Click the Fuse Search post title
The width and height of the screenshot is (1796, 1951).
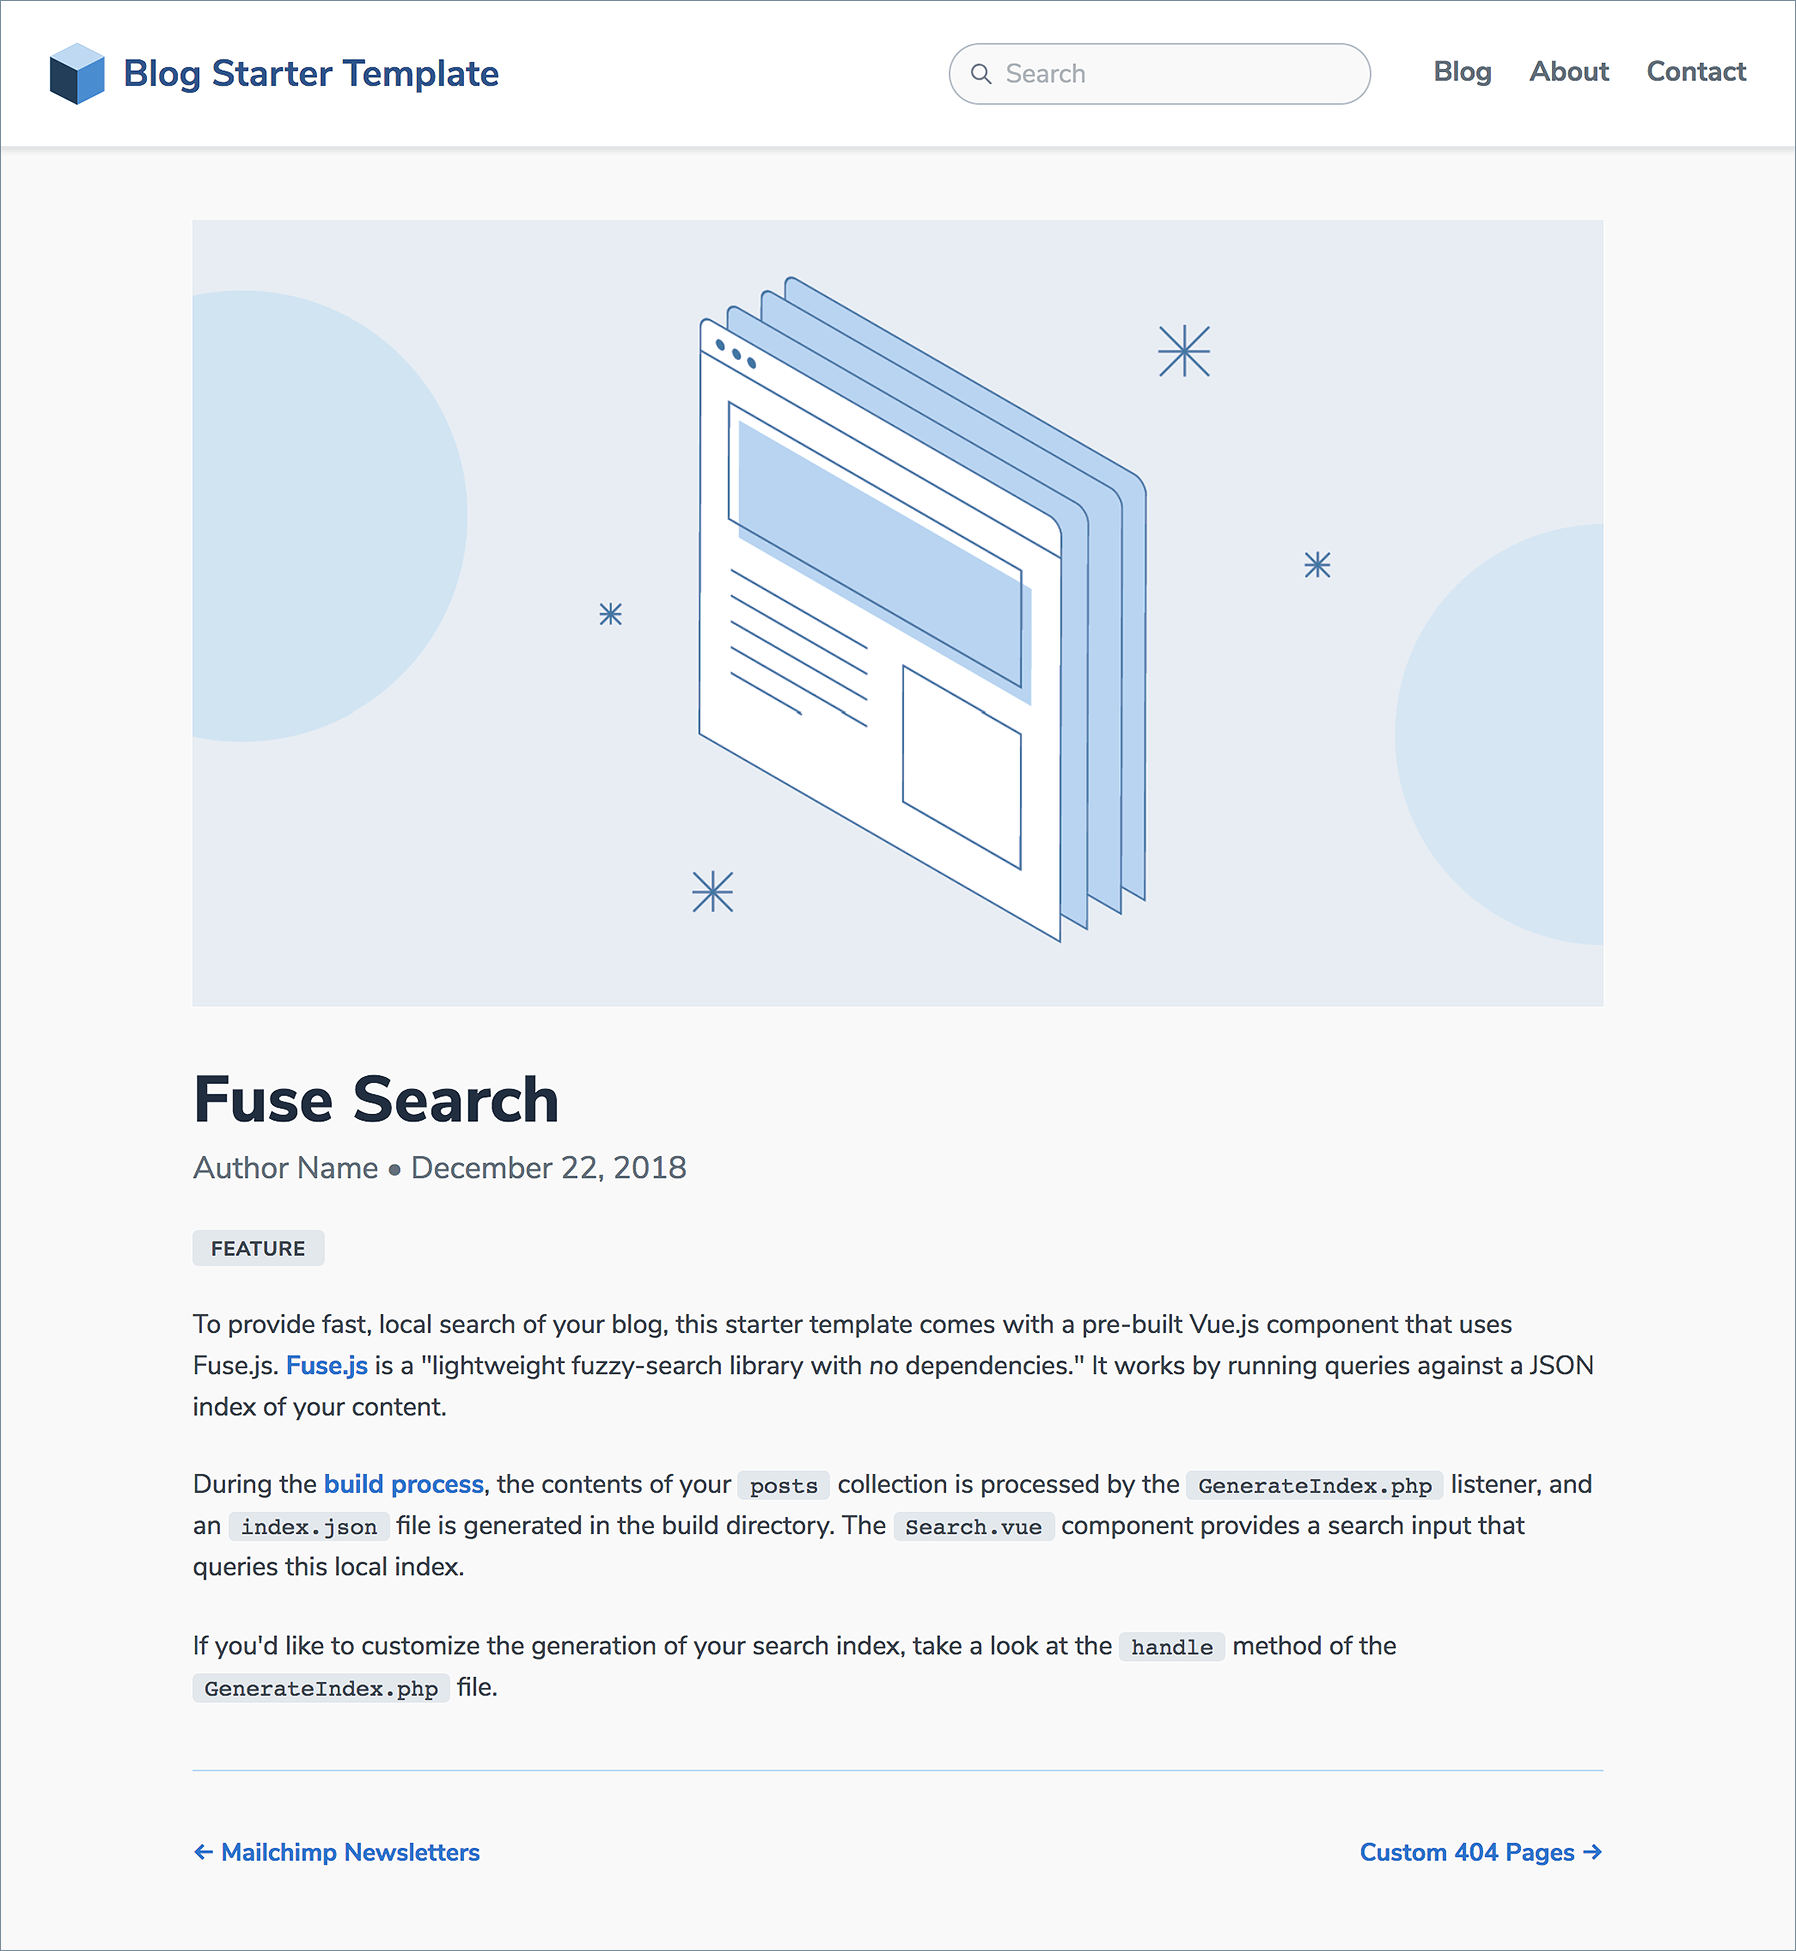(x=376, y=1099)
